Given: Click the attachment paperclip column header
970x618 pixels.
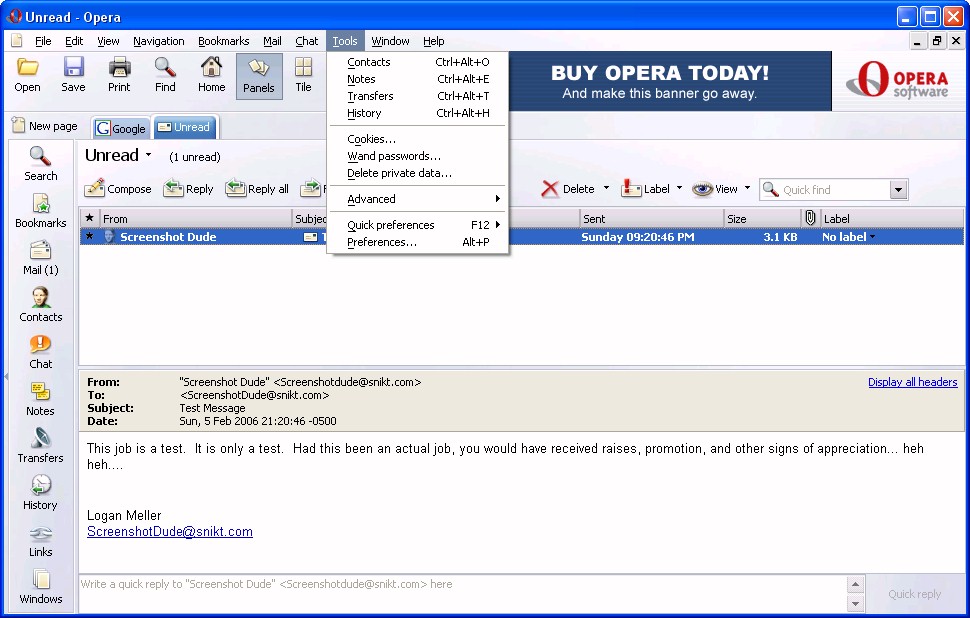Looking at the screenshot, I should 810,218.
